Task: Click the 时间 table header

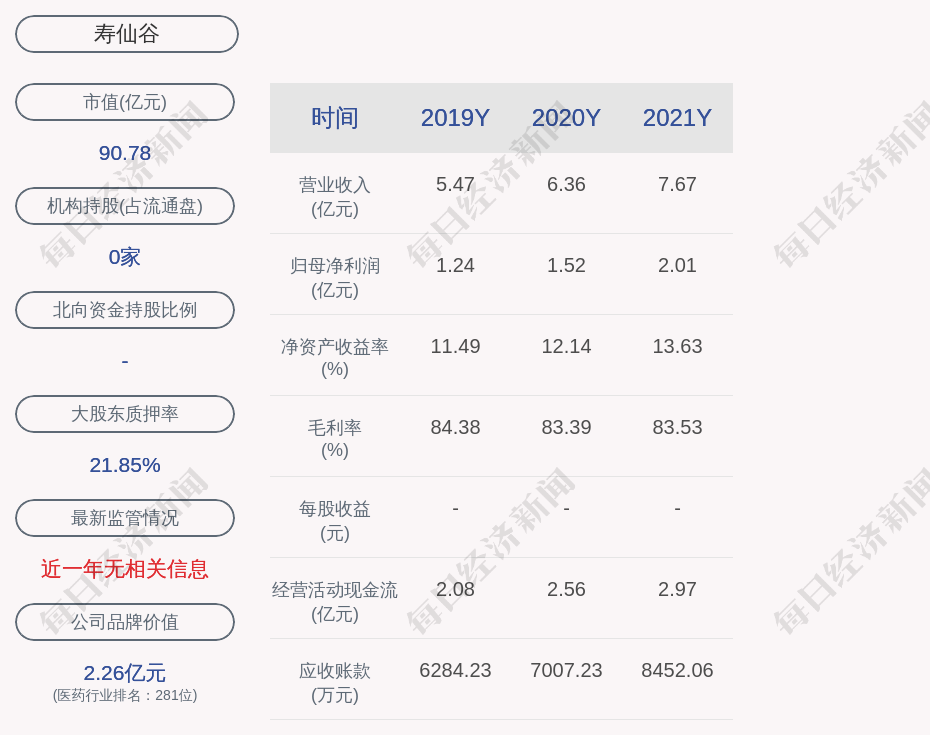Action: pos(335,117)
